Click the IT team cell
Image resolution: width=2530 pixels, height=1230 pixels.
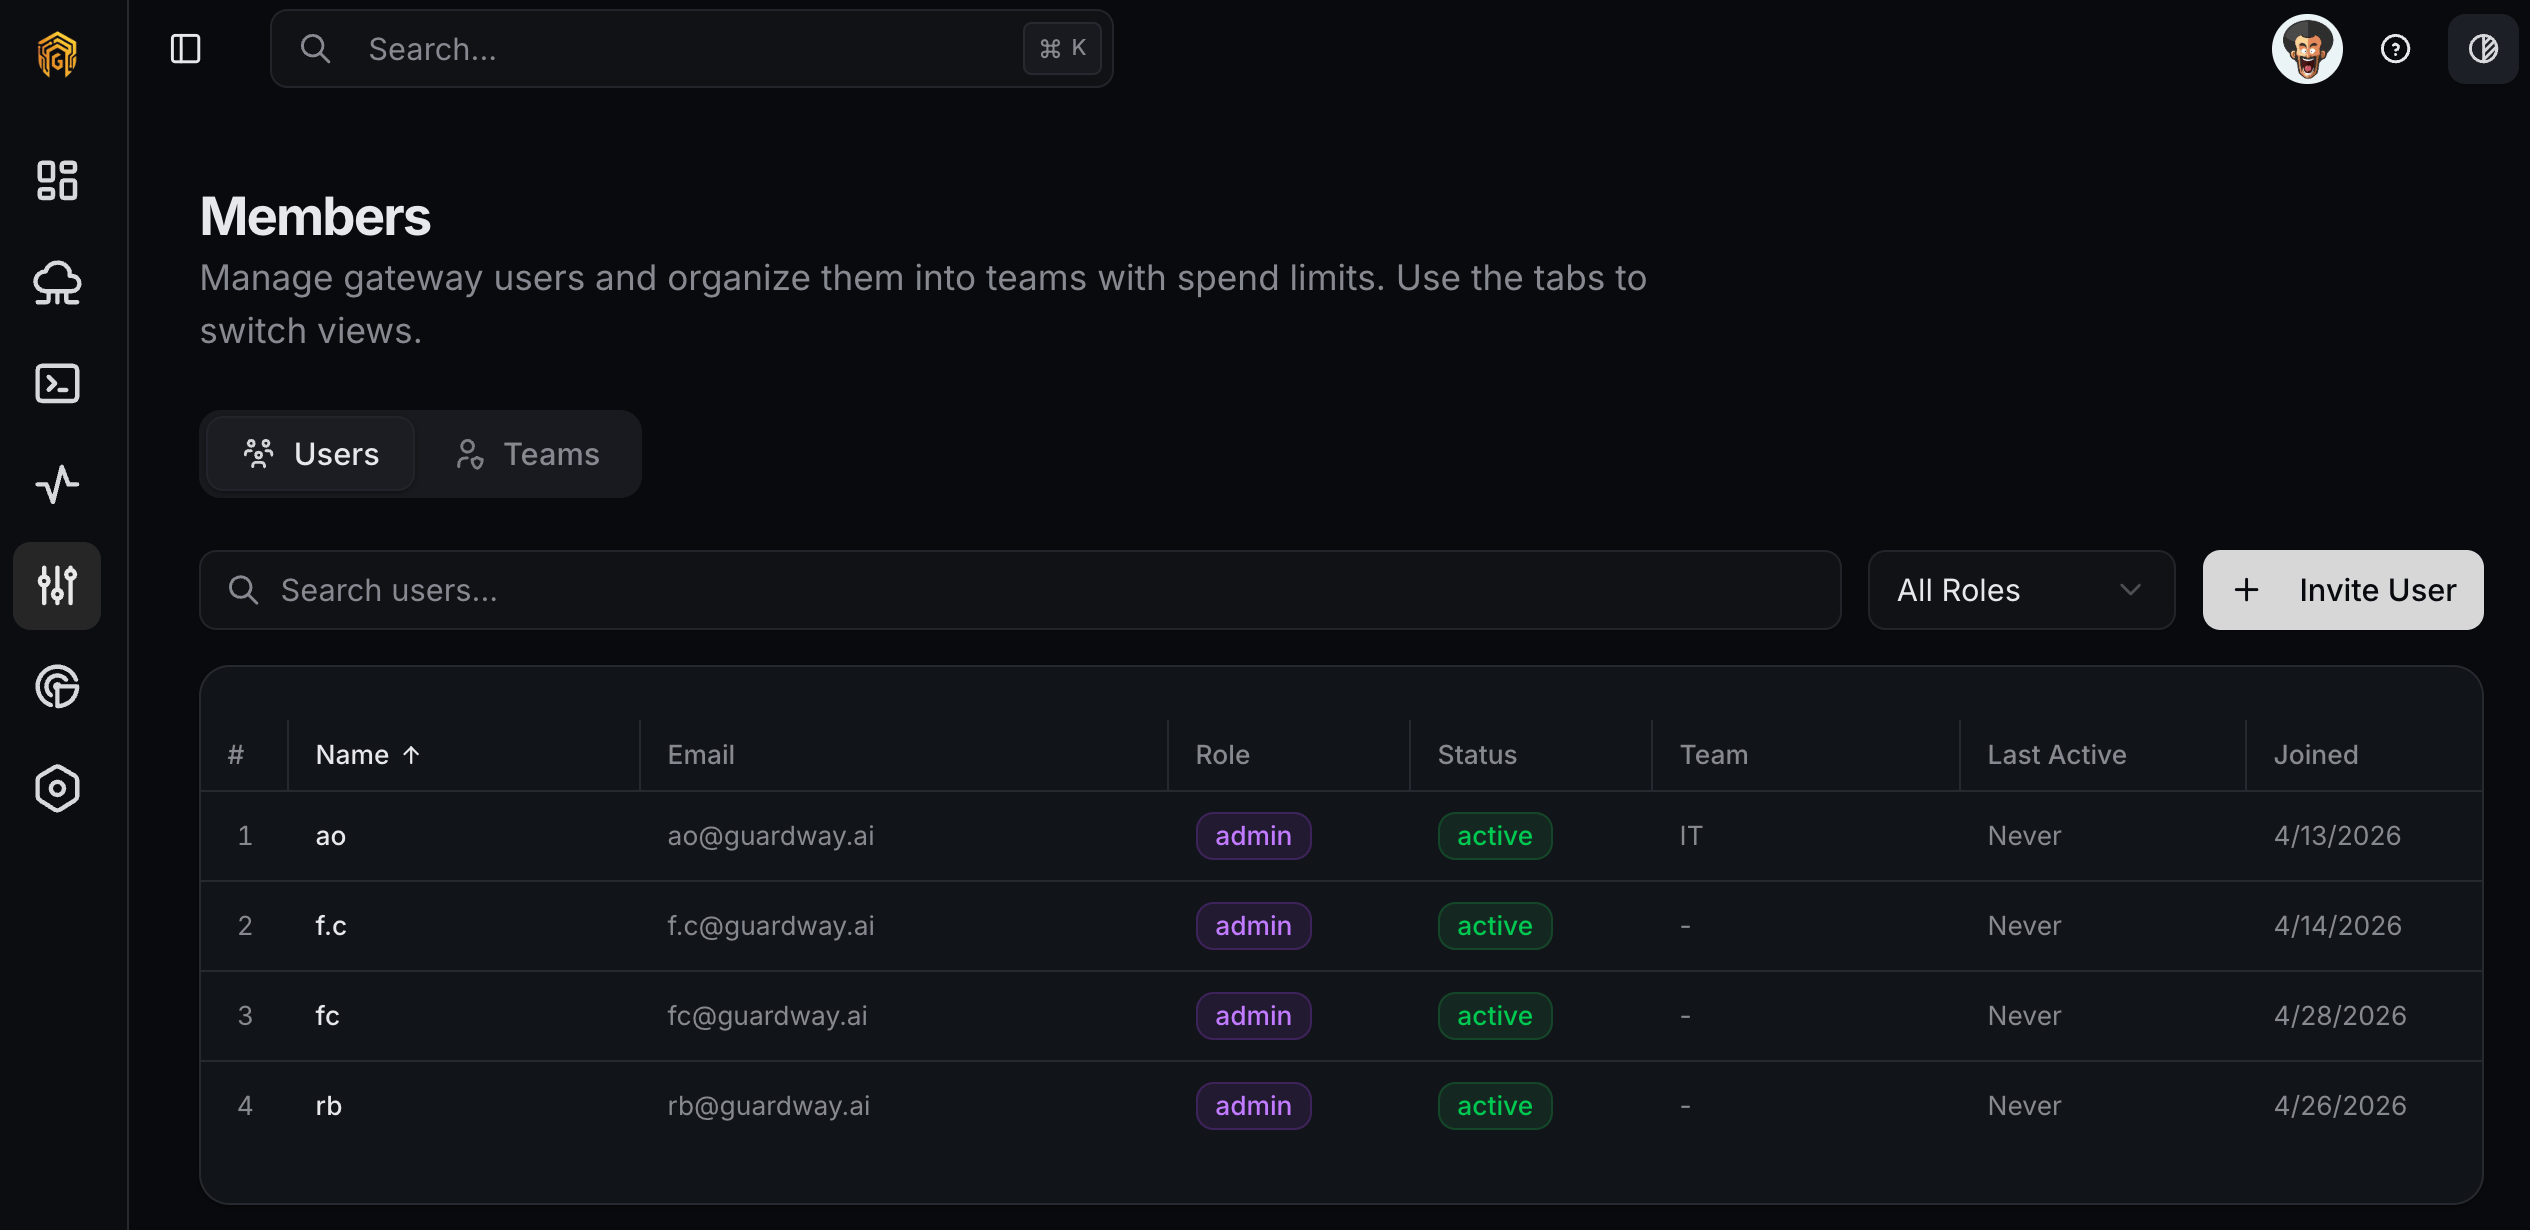pos(1690,836)
